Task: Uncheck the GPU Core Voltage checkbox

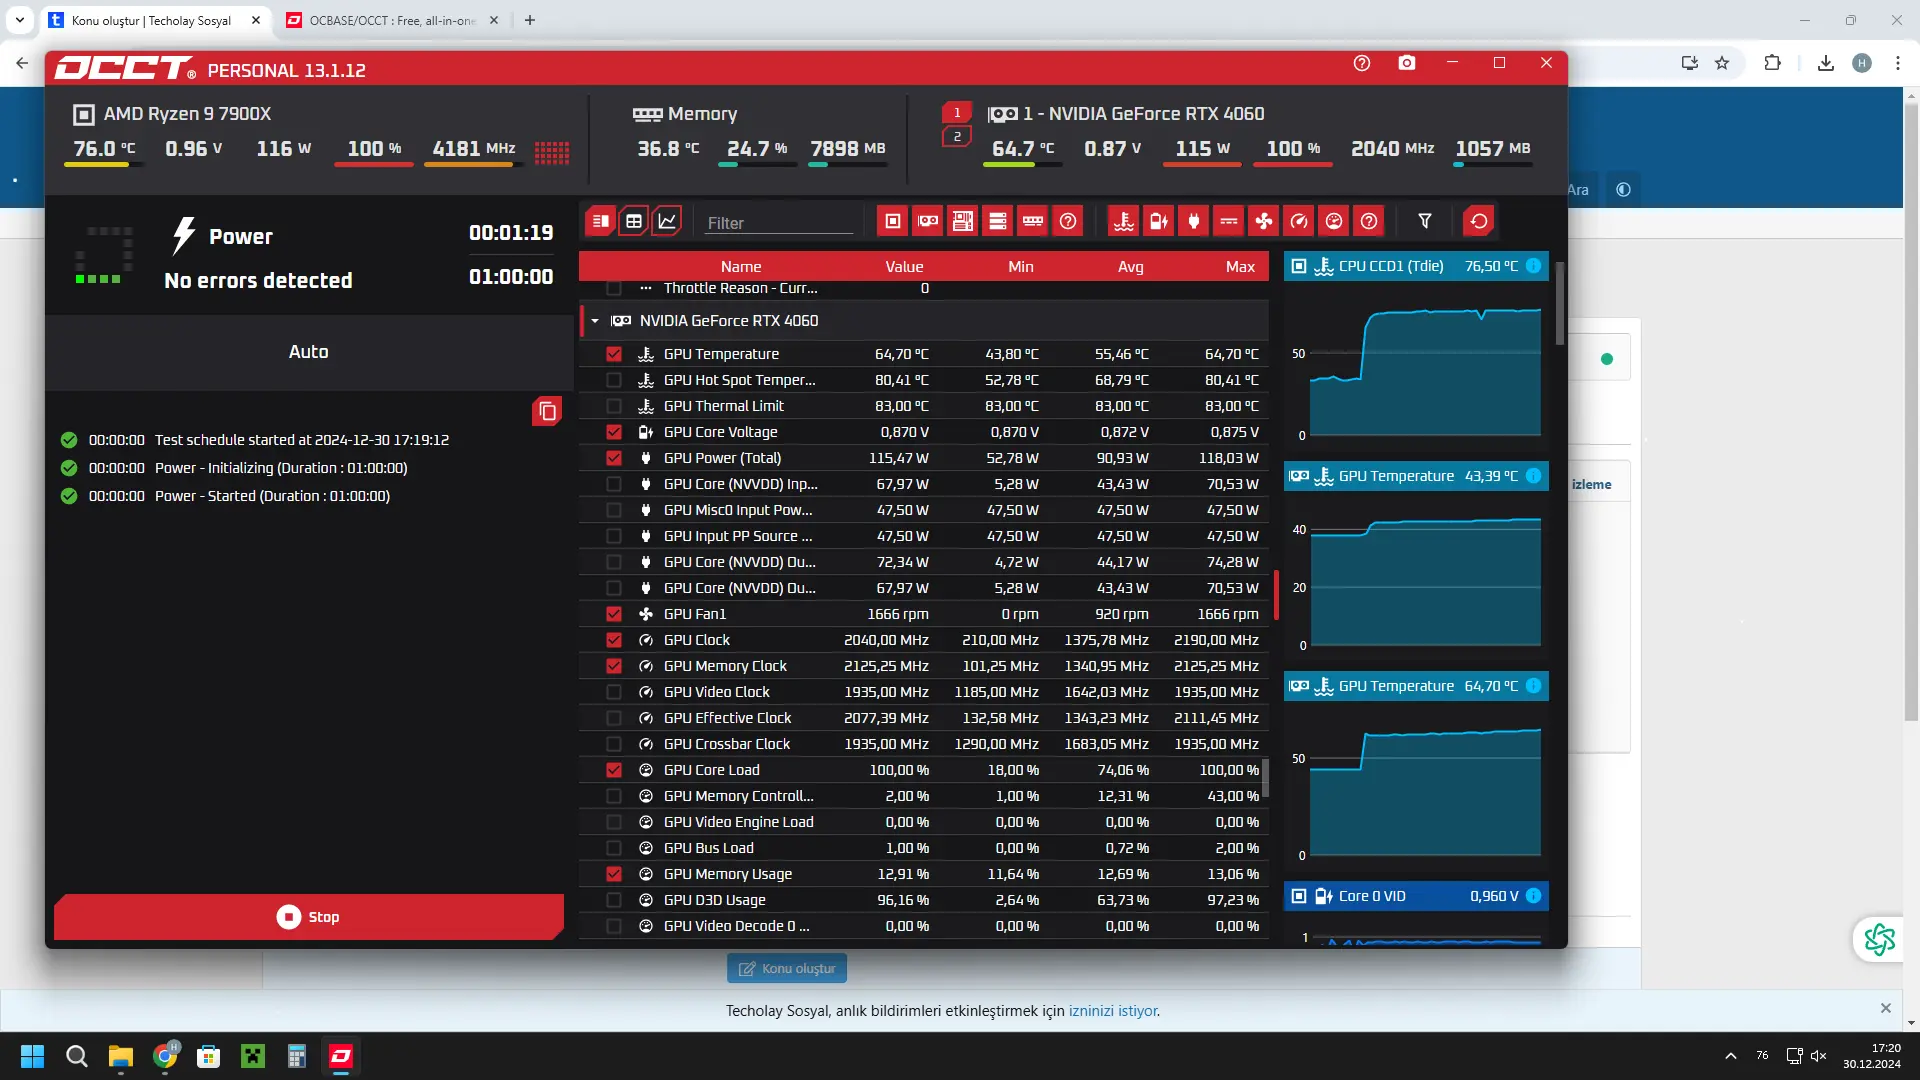Action: click(x=614, y=432)
